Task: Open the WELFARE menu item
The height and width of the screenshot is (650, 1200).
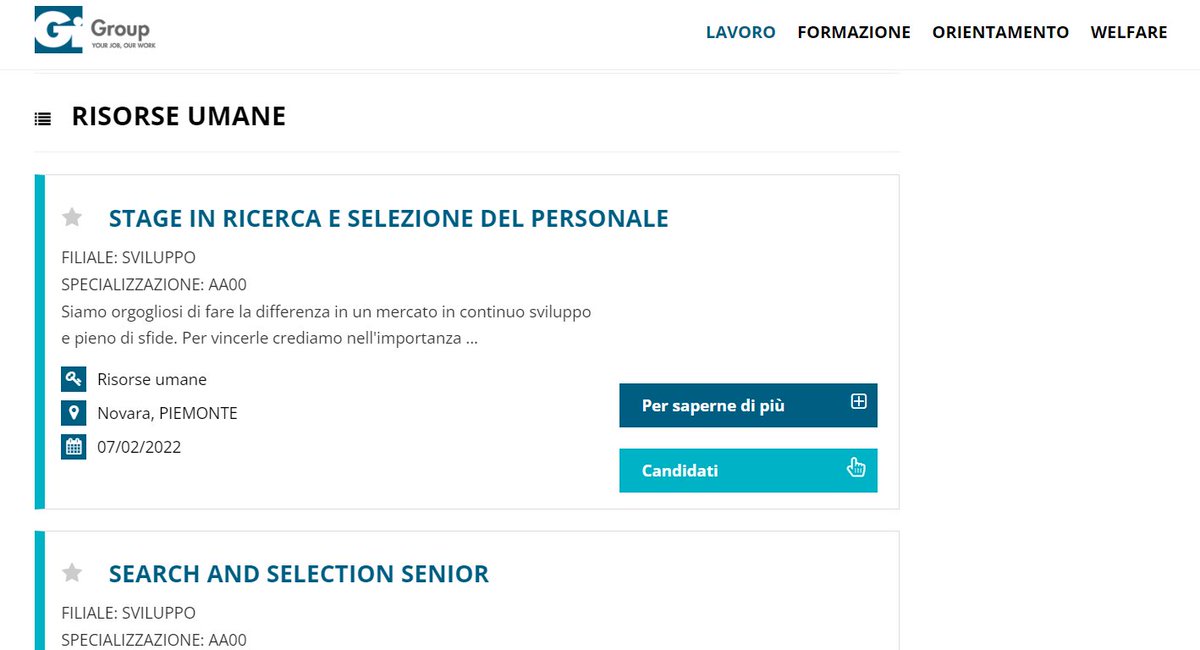Action: pyautogui.click(x=1129, y=32)
